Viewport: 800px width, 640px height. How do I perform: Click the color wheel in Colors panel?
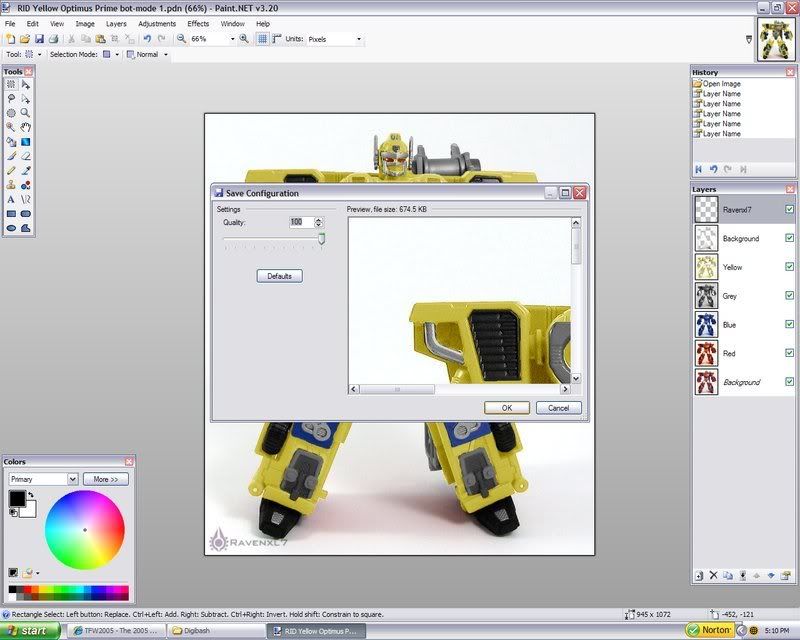[85, 530]
